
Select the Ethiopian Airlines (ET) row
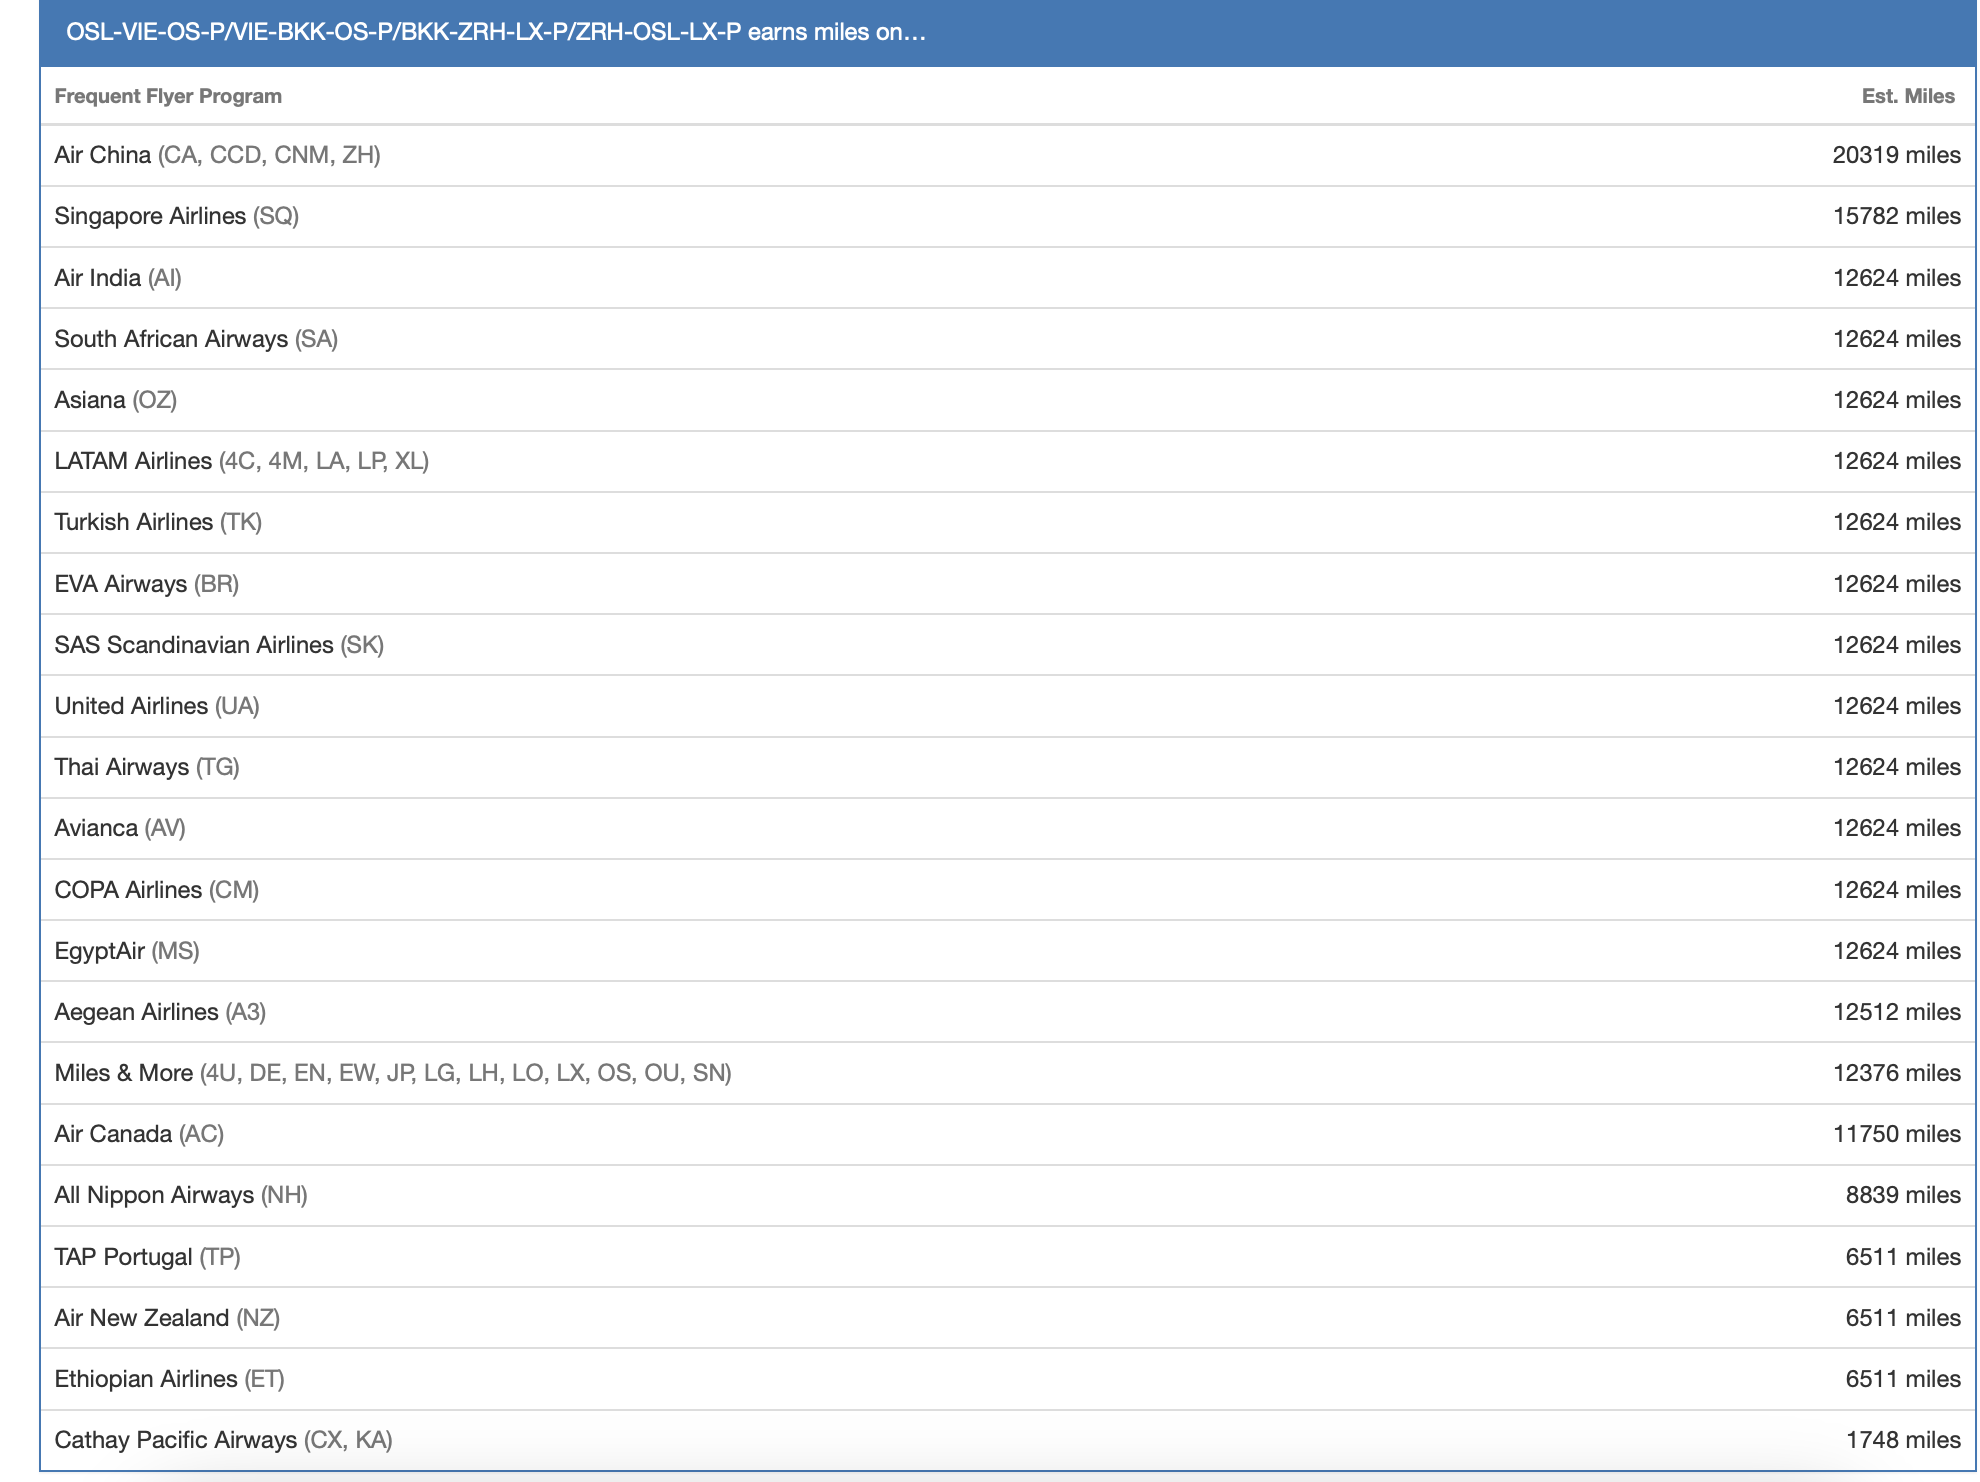[x=1008, y=1379]
